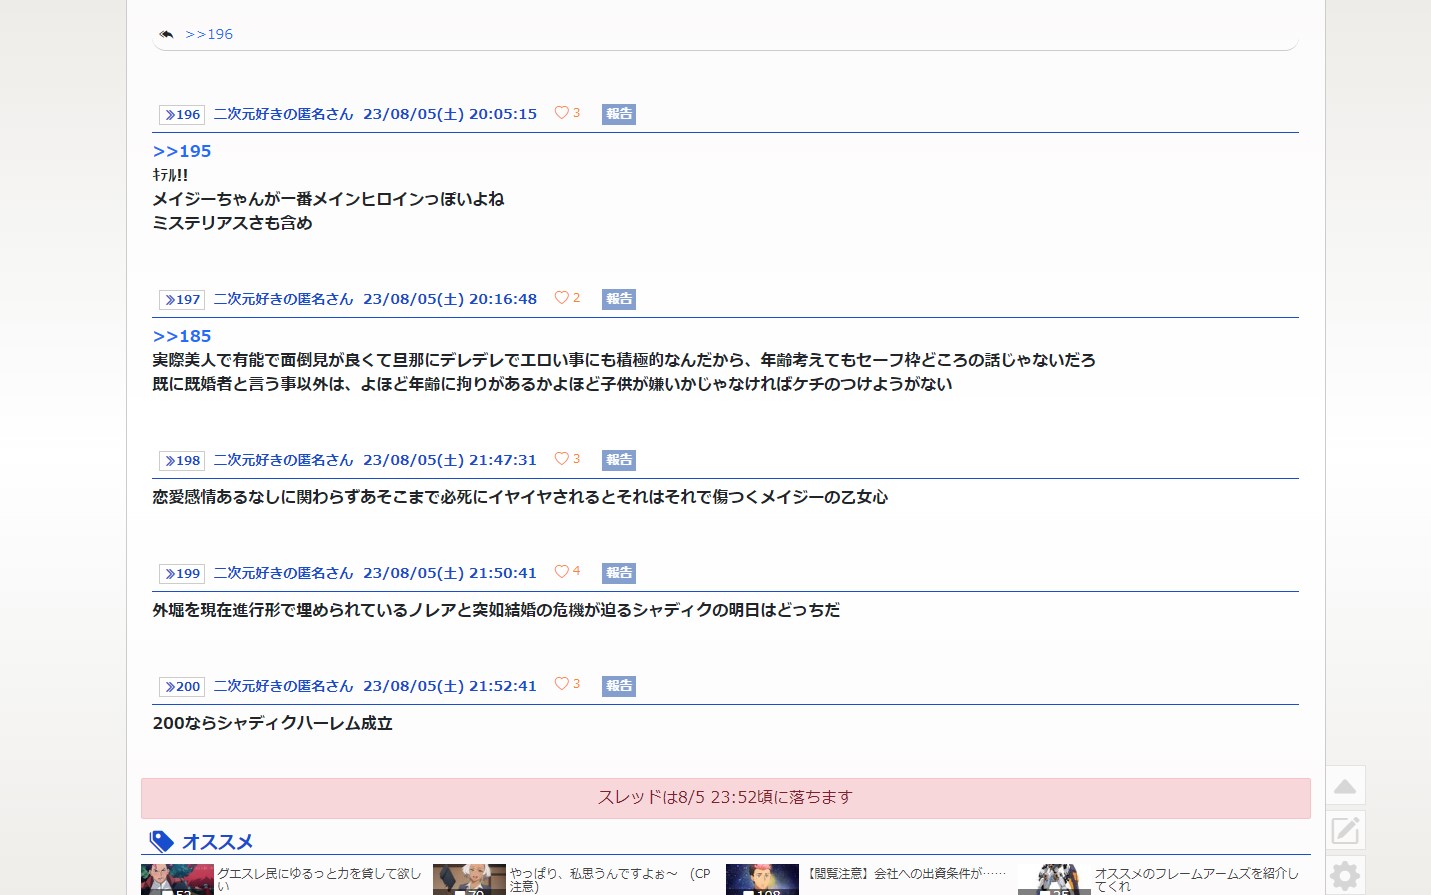
Task: Select the post number 197 badge
Action: click(x=182, y=299)
